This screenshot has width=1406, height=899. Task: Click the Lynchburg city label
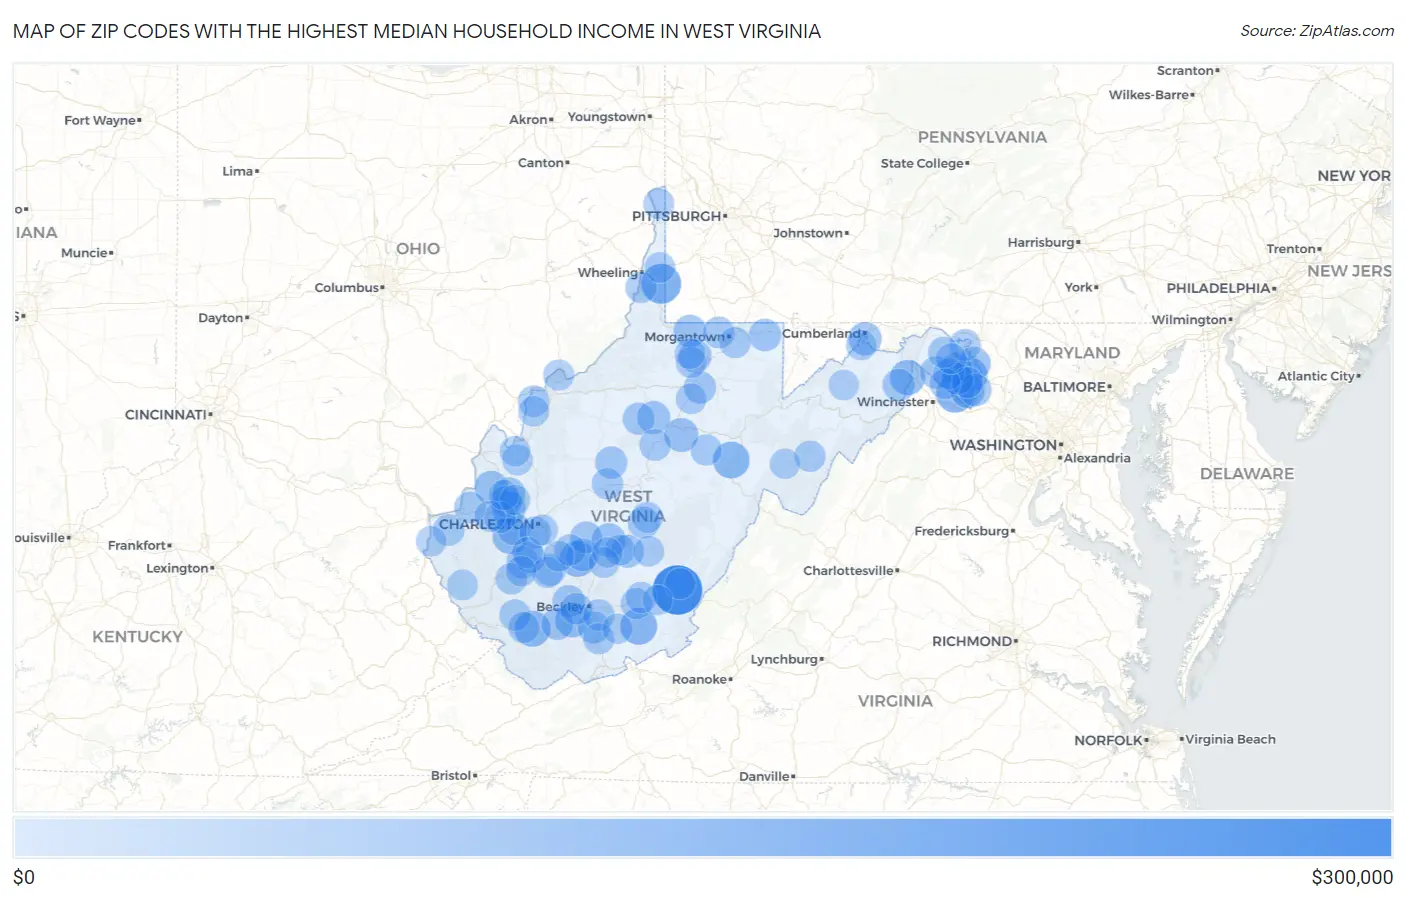coord(784,659)
